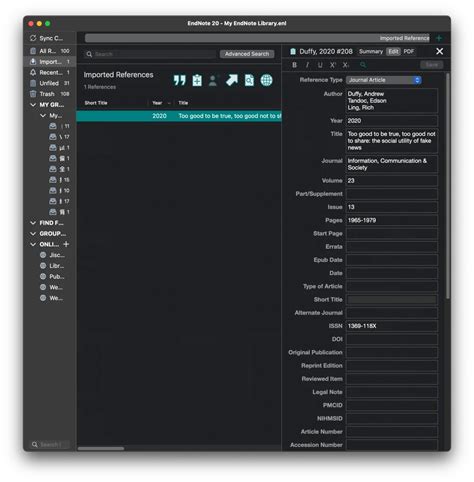
Task: Click the Journal field
Action: [x=392, y=164]
